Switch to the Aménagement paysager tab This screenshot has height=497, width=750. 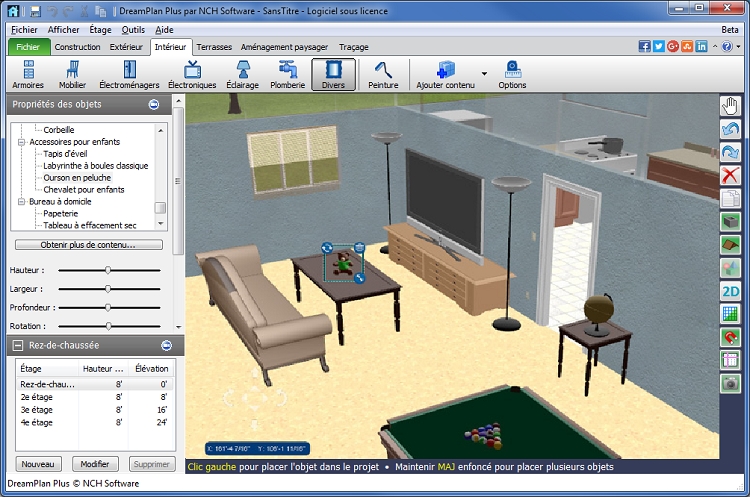(284, 47)
